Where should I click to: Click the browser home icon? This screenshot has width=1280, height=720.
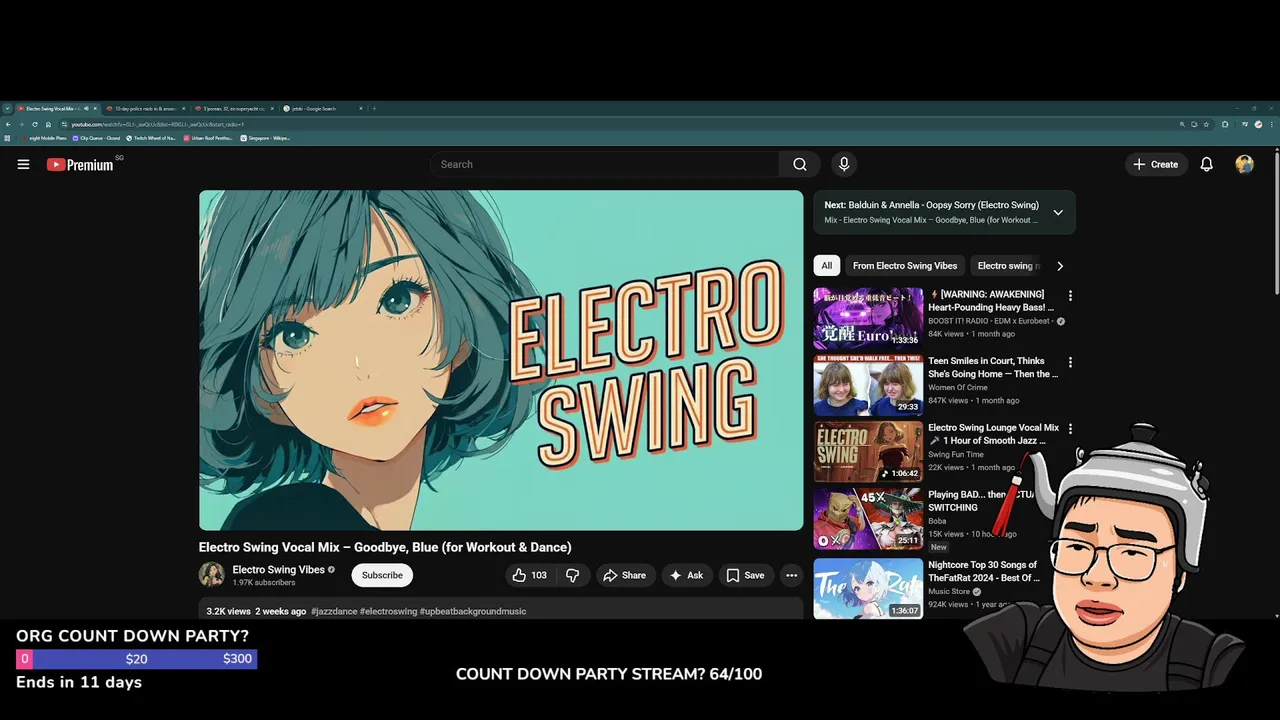(x=48, y=124)
